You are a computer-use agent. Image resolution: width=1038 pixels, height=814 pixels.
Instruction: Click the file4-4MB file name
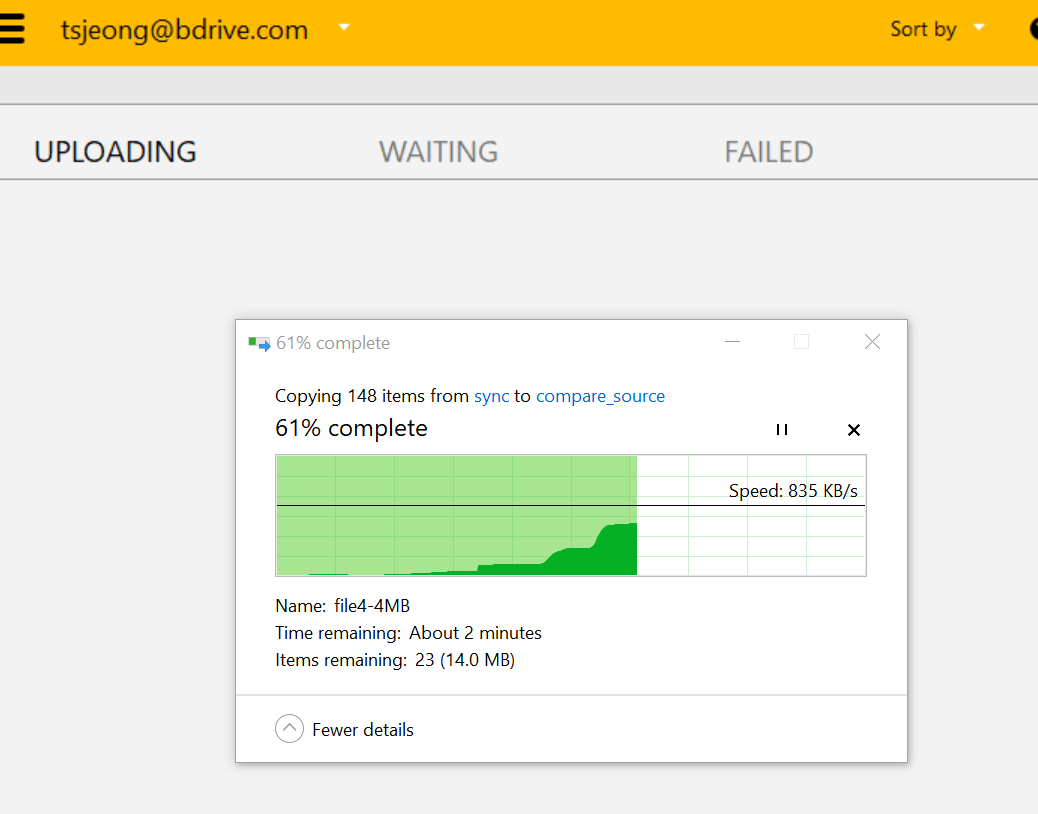pos(372,606)
